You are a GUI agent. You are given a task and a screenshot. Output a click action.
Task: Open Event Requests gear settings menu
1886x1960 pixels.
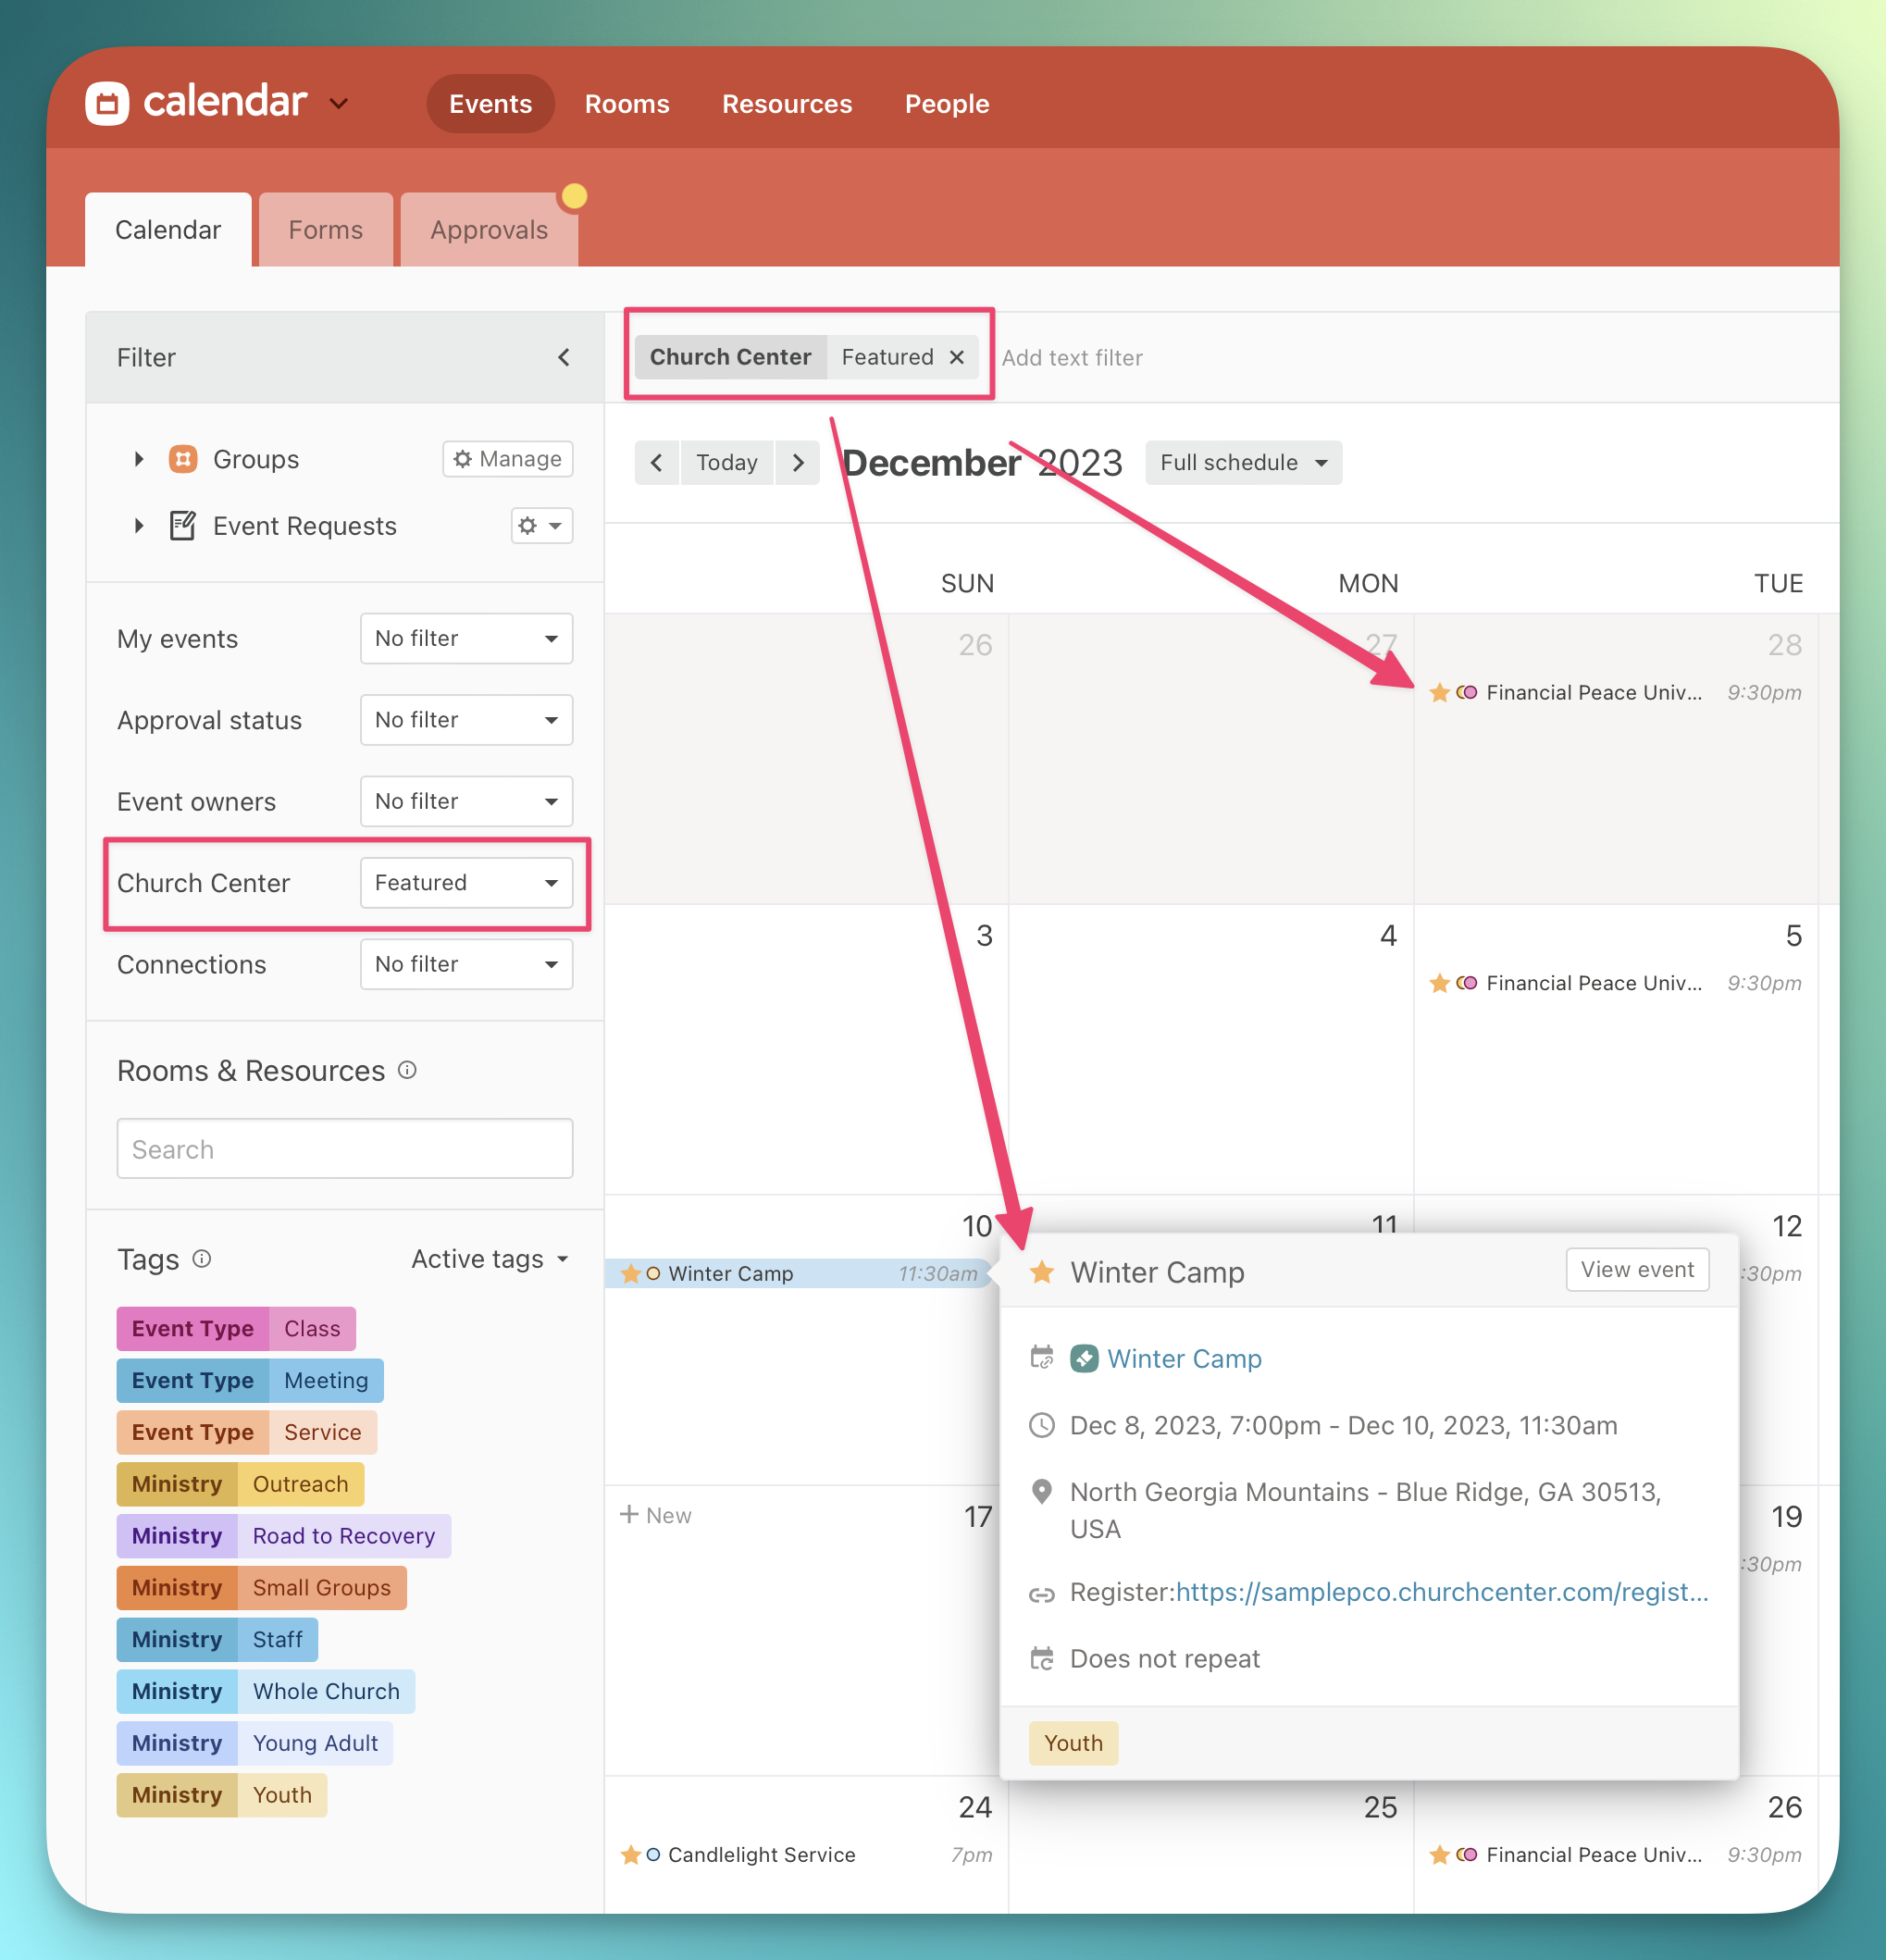point(541,525)
